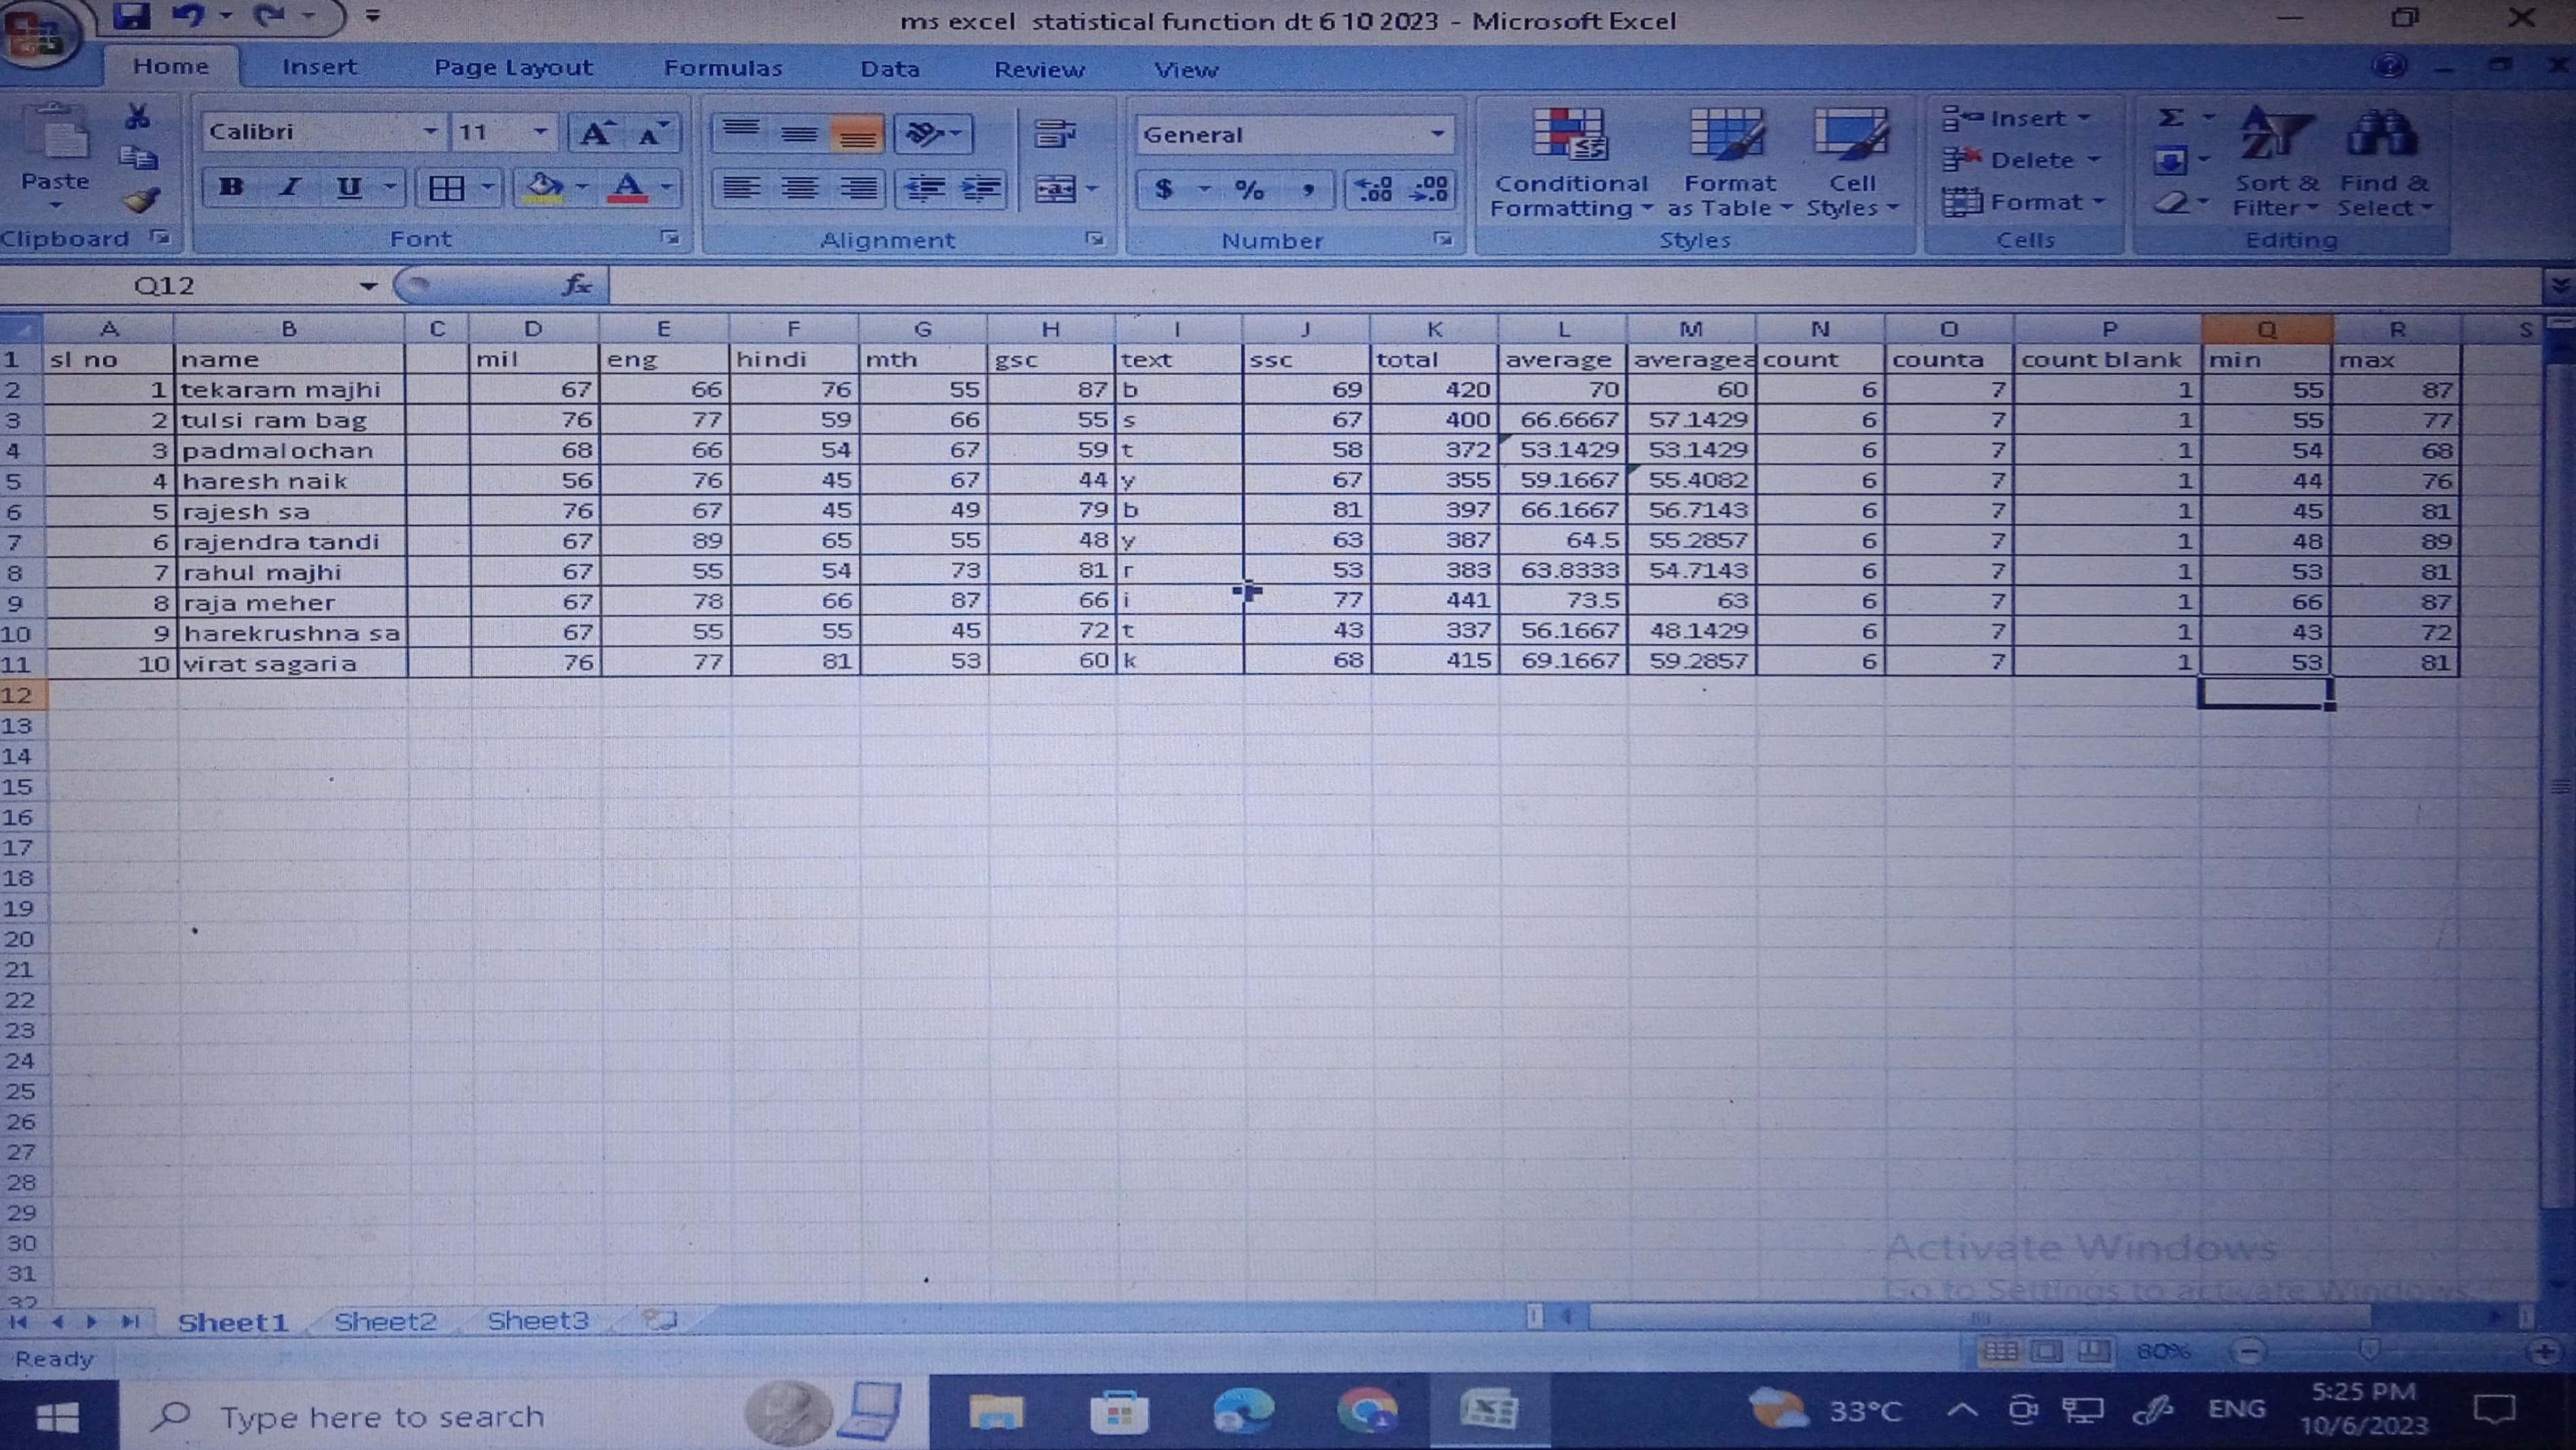This screenshot has height=1450, width=2576.
Task: Toggle Italic formatting
Action: (290, 187)
